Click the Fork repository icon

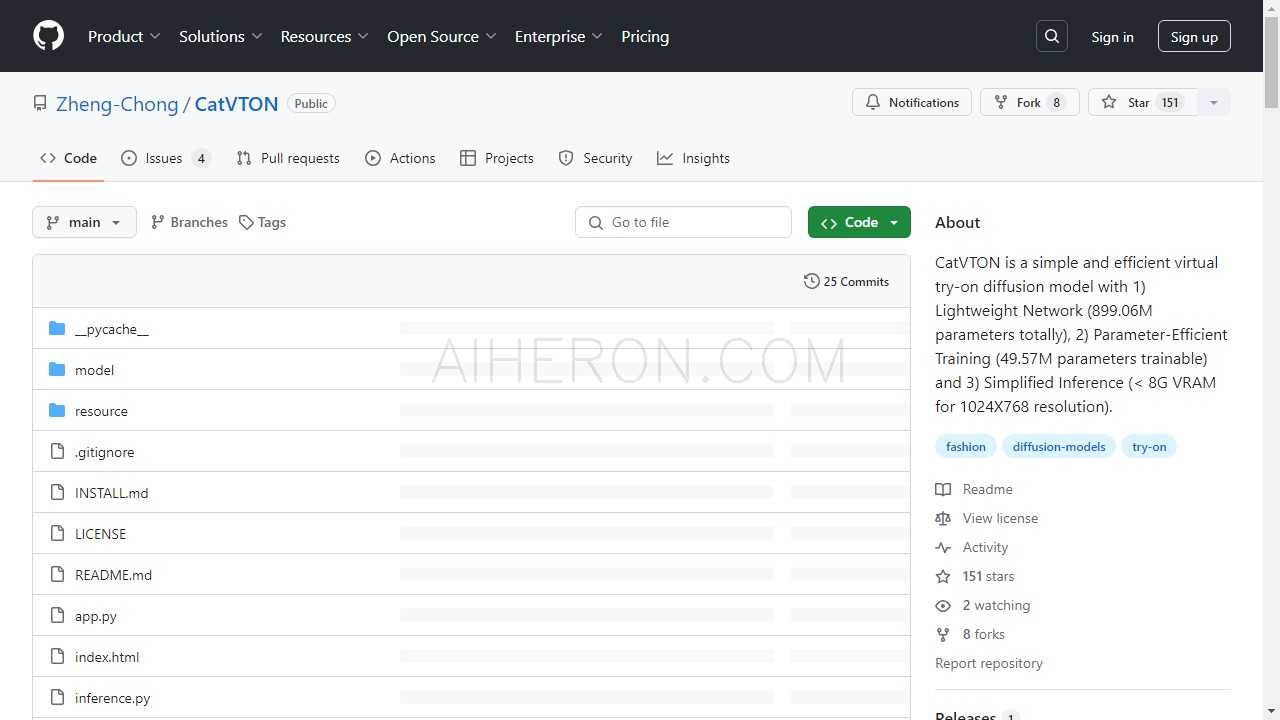point(1001,103)
